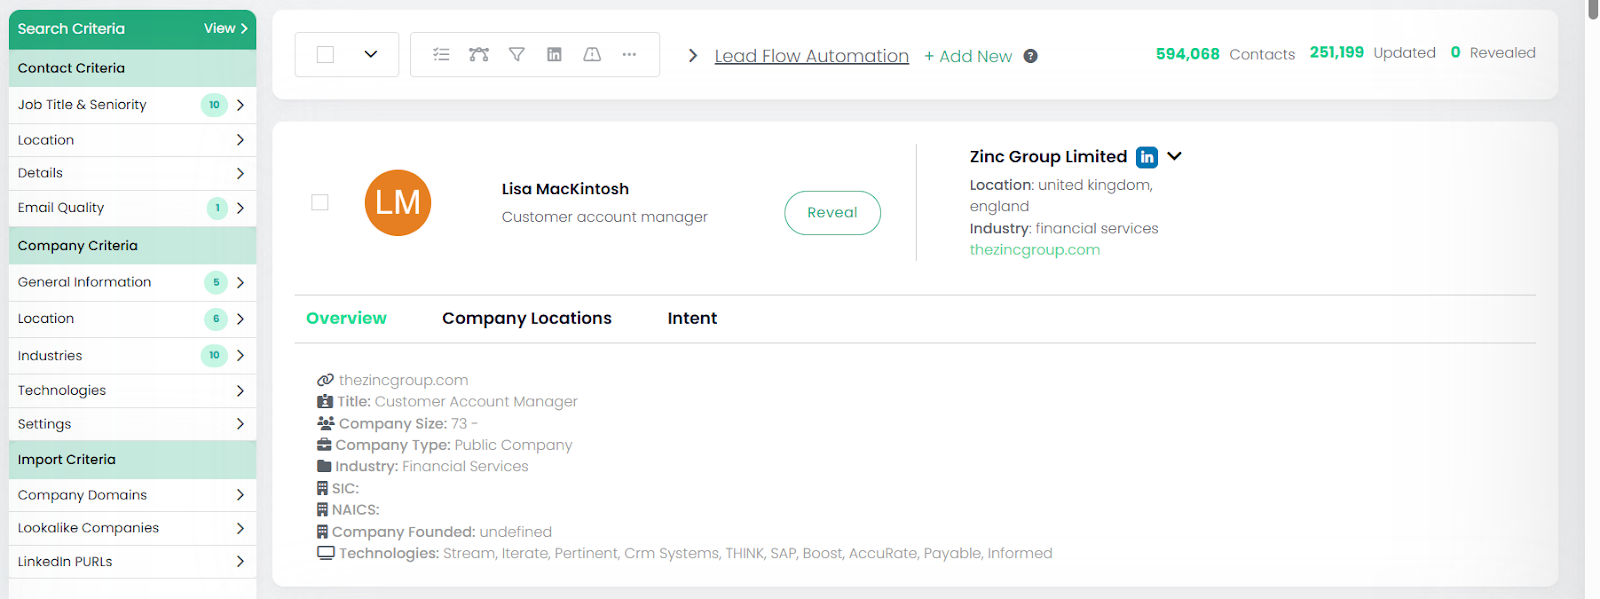Tick the select-all checkbox in the toolbar
The height and width of the screenshot is (599, 1600).
326,55
